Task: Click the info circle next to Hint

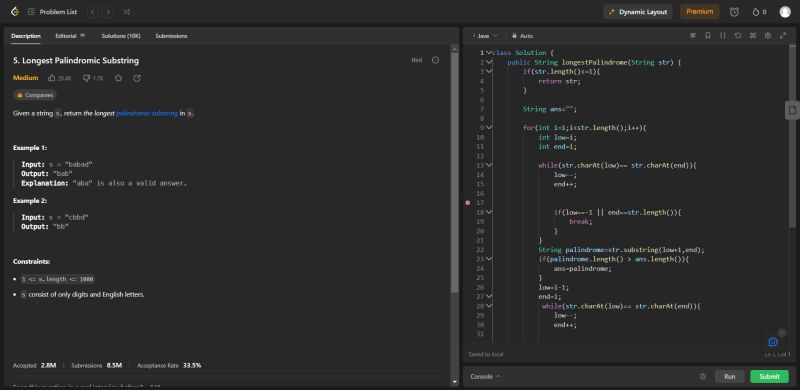Action: click(435, 60)
